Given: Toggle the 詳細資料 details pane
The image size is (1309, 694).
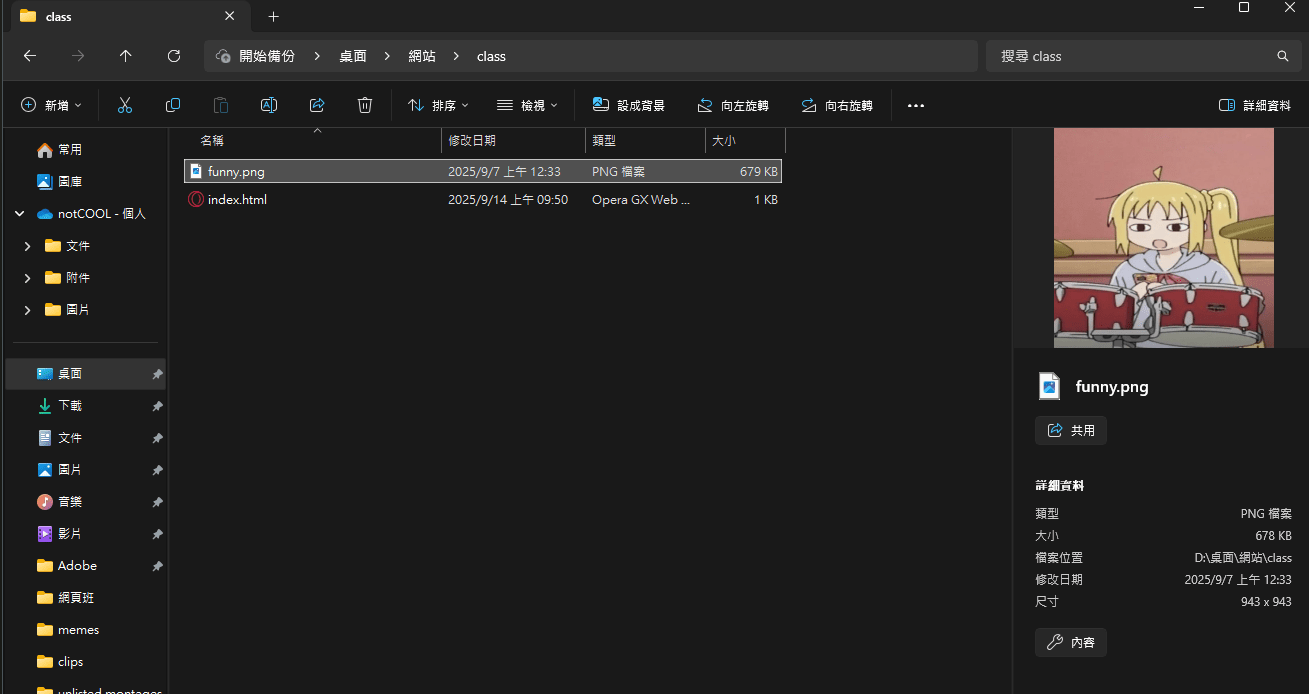Looking at the screenshot, I should click(1255, 105).
